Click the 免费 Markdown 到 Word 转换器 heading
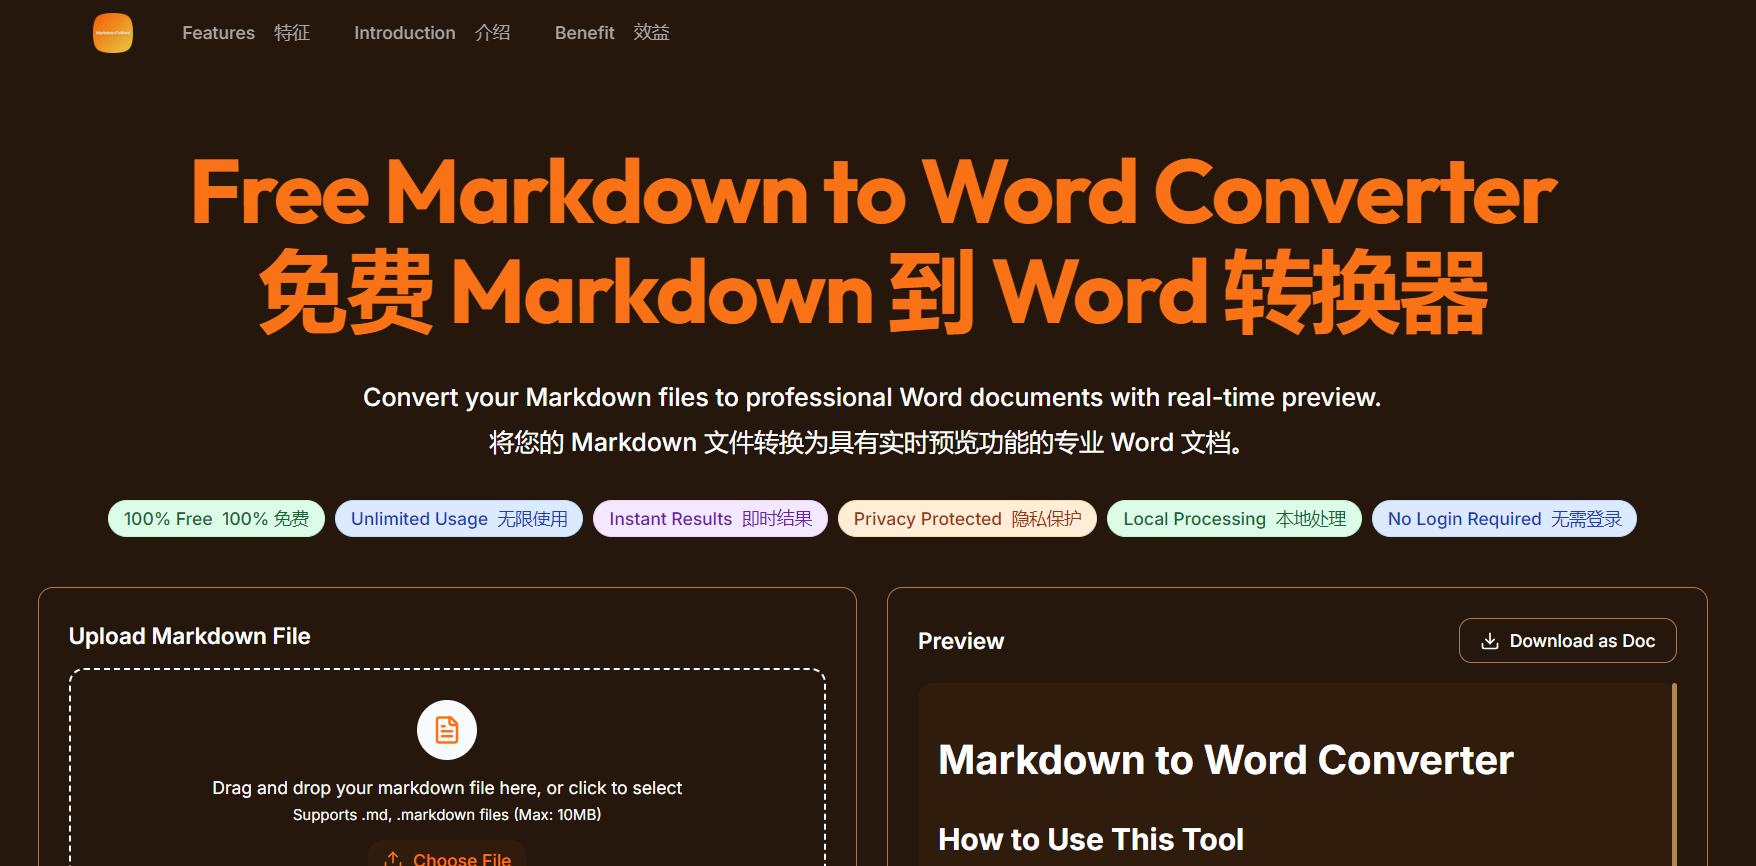 click(873, 293)
